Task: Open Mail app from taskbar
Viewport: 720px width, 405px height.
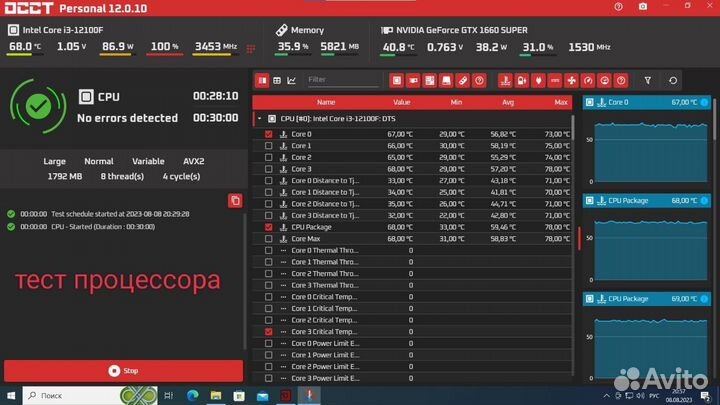Action: pos(263,395)
